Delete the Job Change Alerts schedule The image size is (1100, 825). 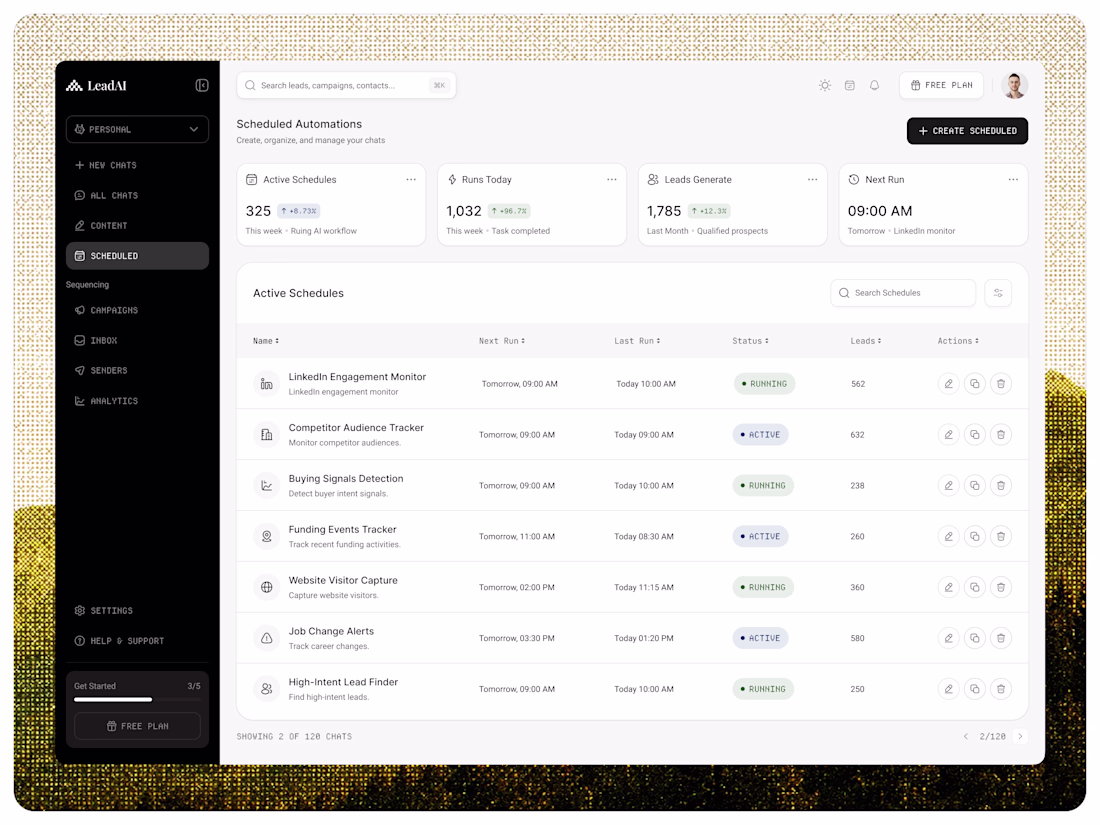coord(1001,638)
